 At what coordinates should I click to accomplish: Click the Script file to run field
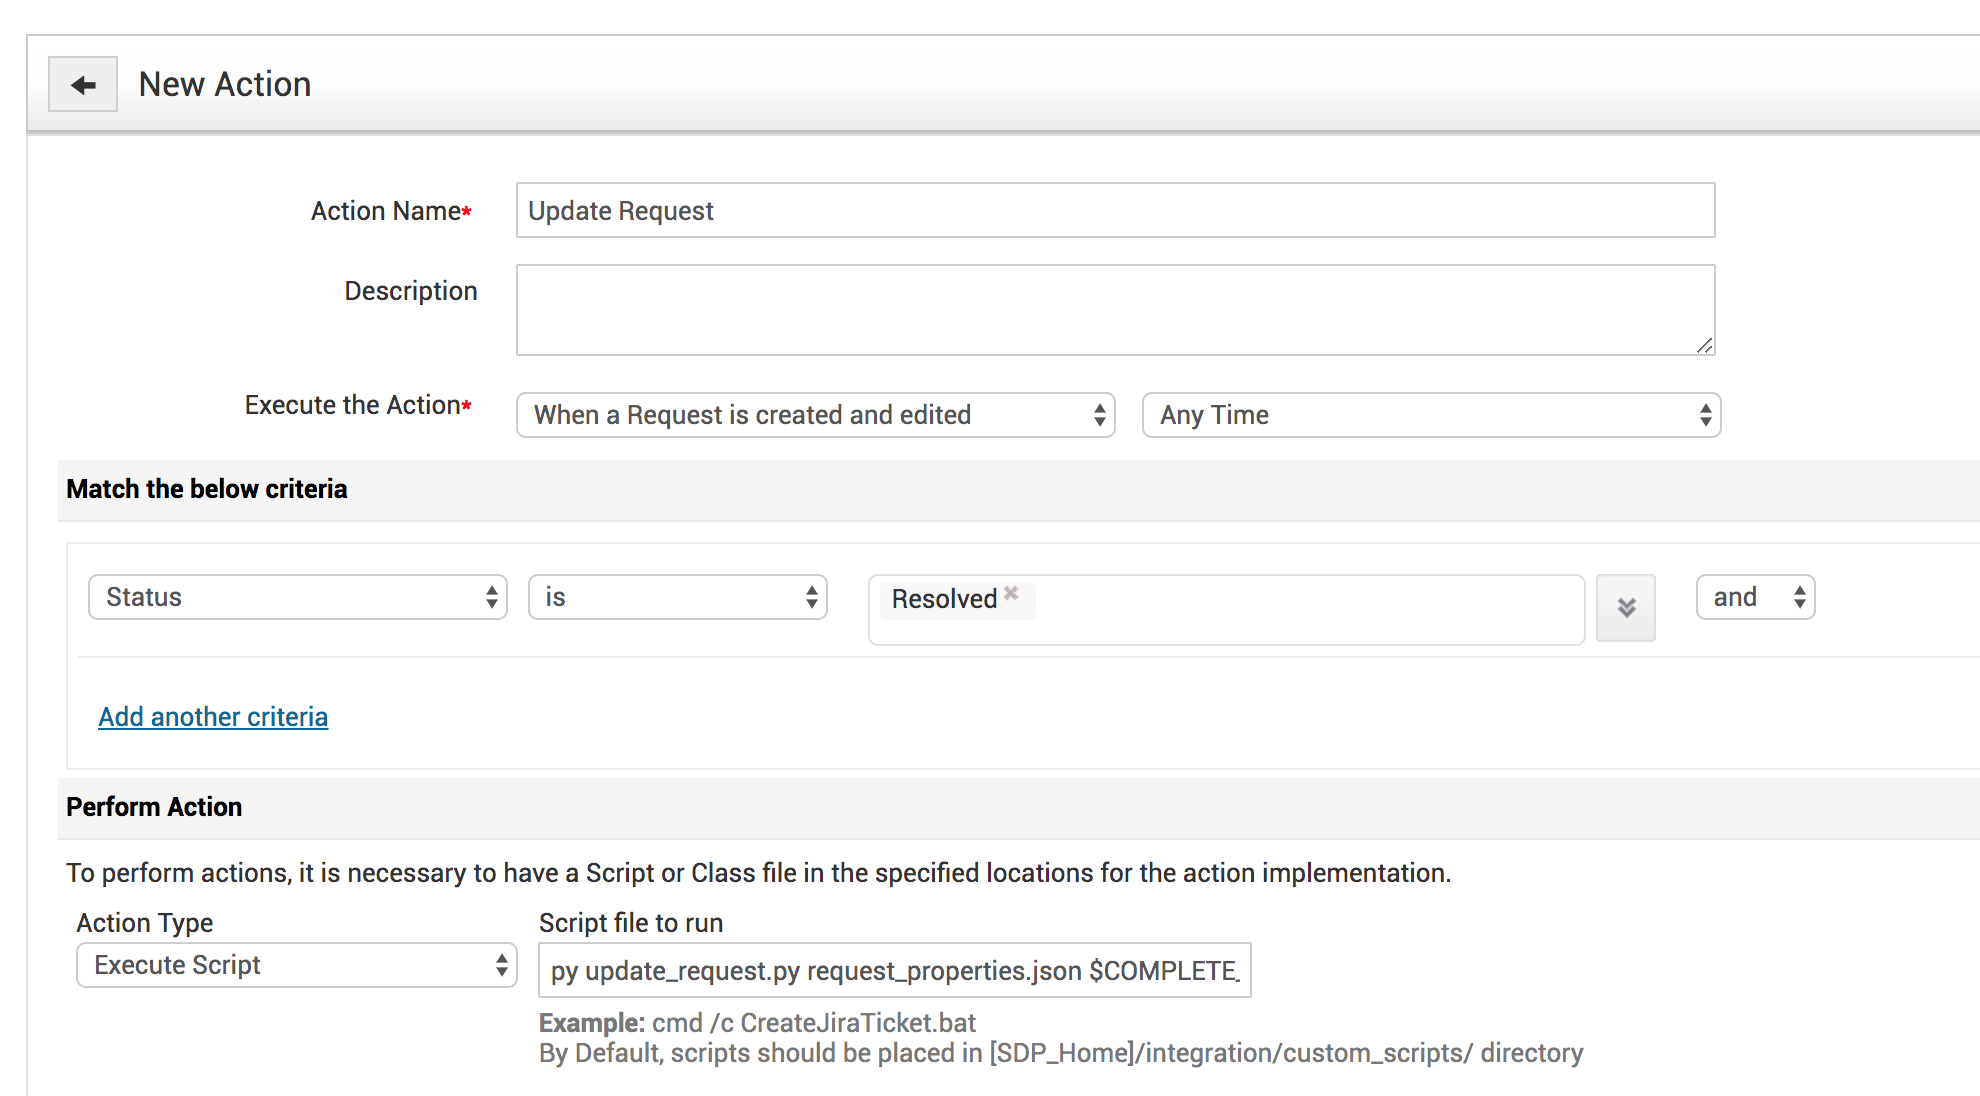click(894, 970)
